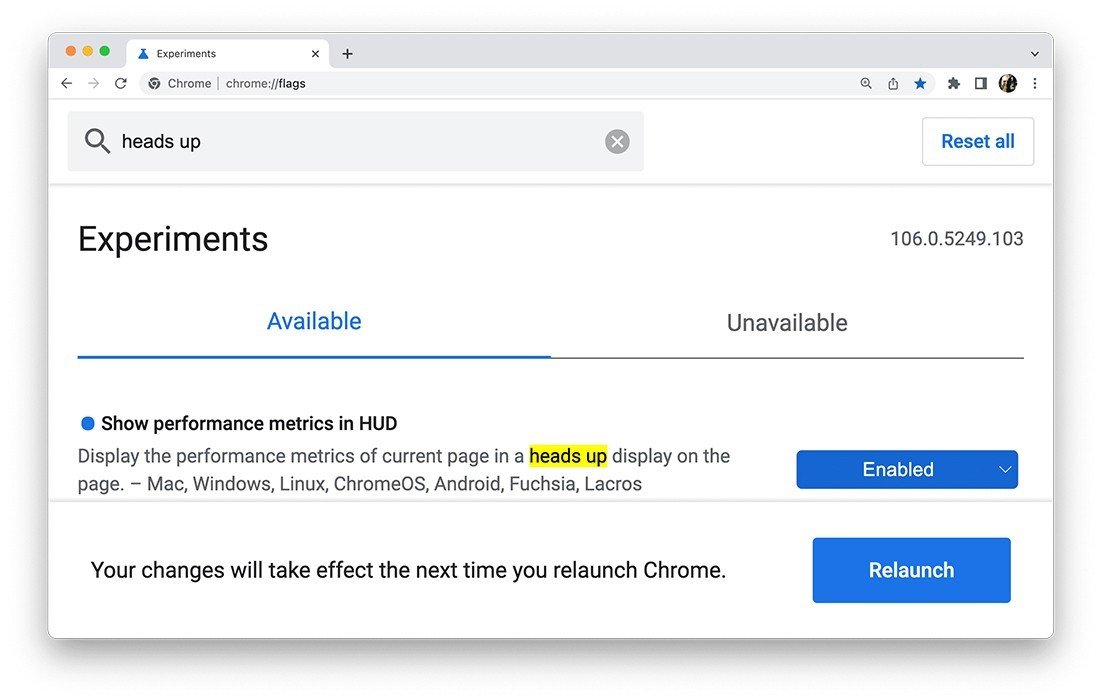The image size is (1100, 700).
Task: Switch to the Available tab
Action: click(x=314, y=322)
